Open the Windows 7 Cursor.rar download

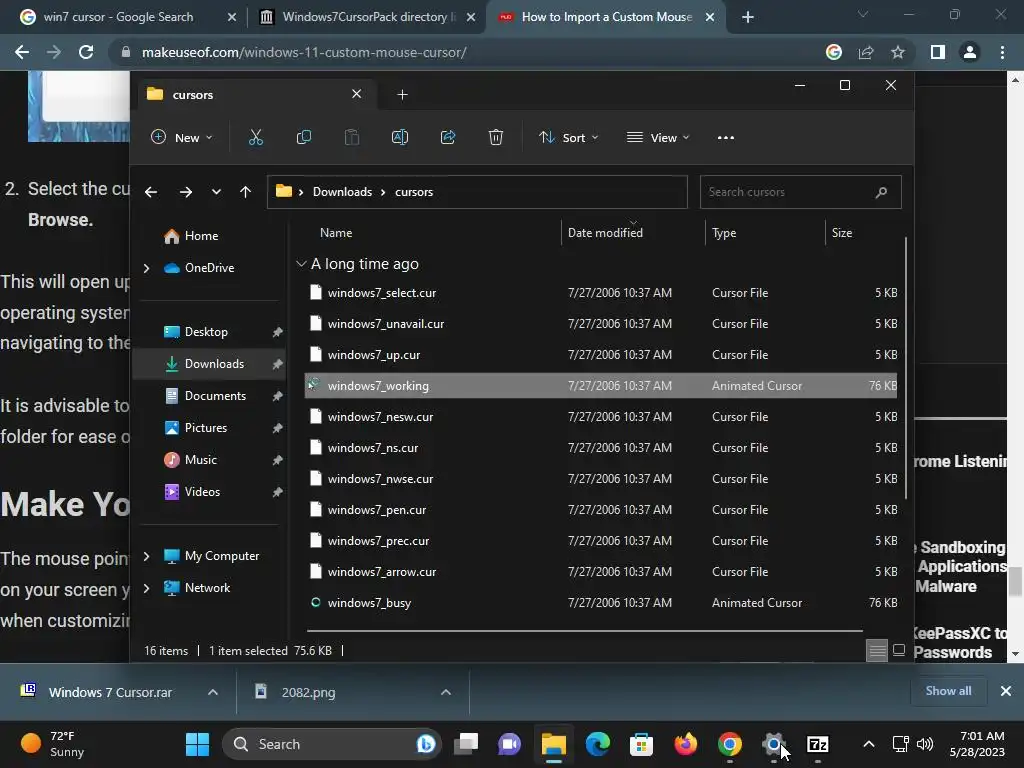pos(110,692)
